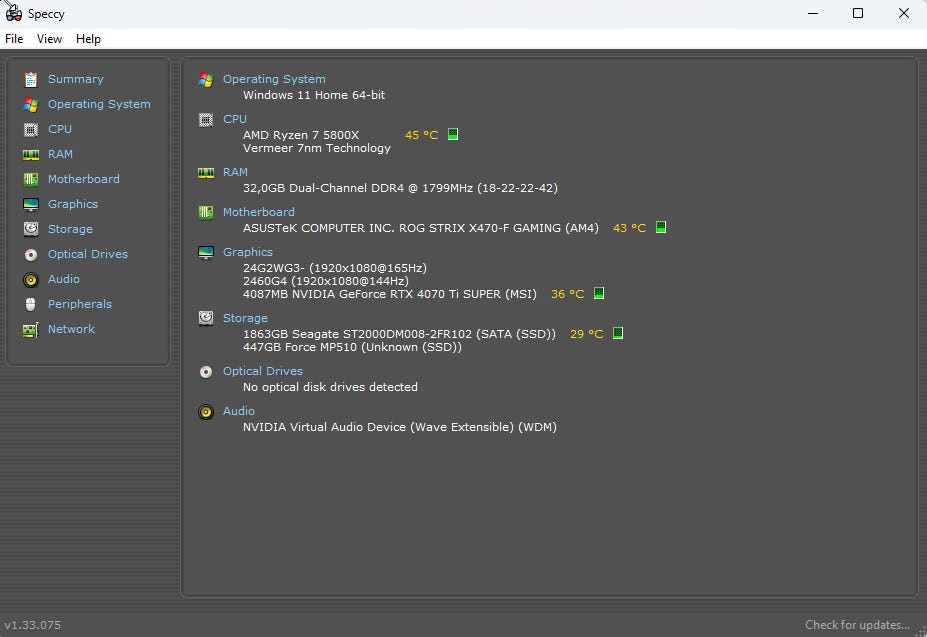Click the Peripherals mouse icon in sidebar
The height and width of the screenshot is (637, 927).
coord(31,304)
